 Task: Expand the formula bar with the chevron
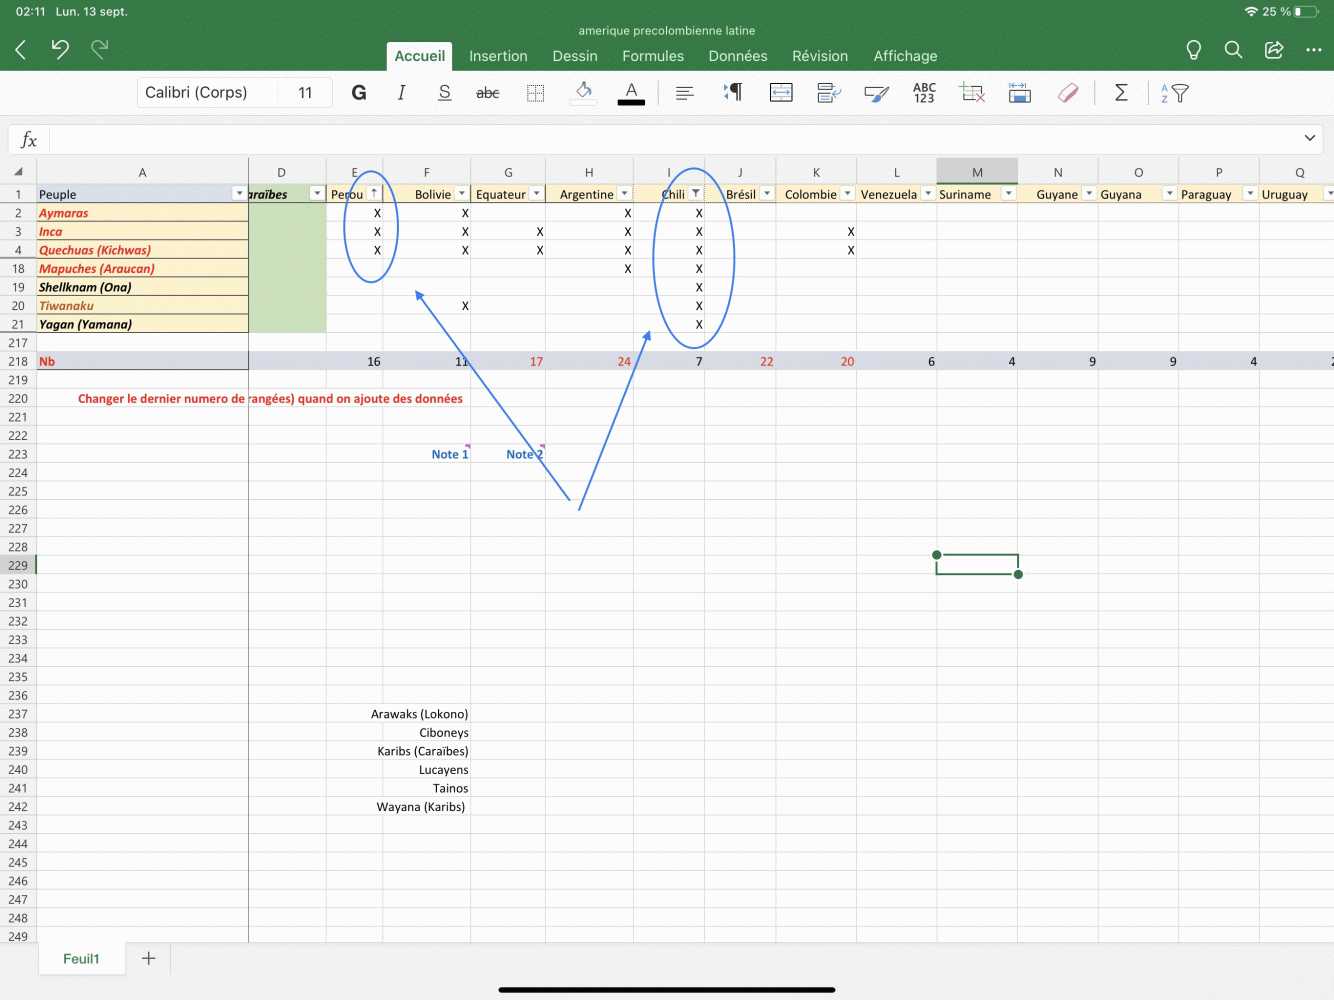[x=1310, y=139]
